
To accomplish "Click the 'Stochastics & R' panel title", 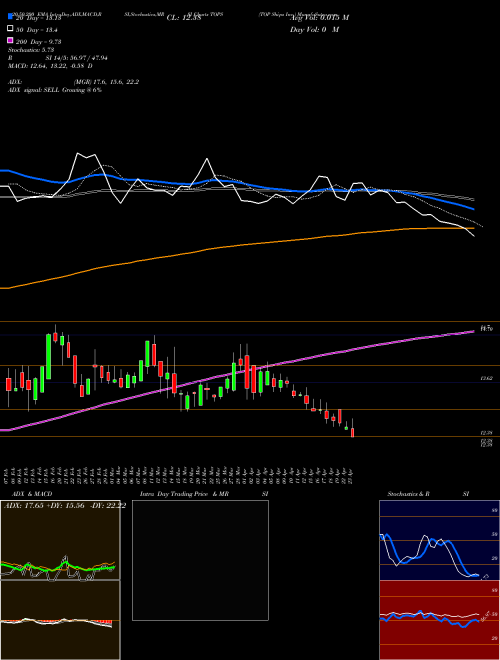I will 408,494.
